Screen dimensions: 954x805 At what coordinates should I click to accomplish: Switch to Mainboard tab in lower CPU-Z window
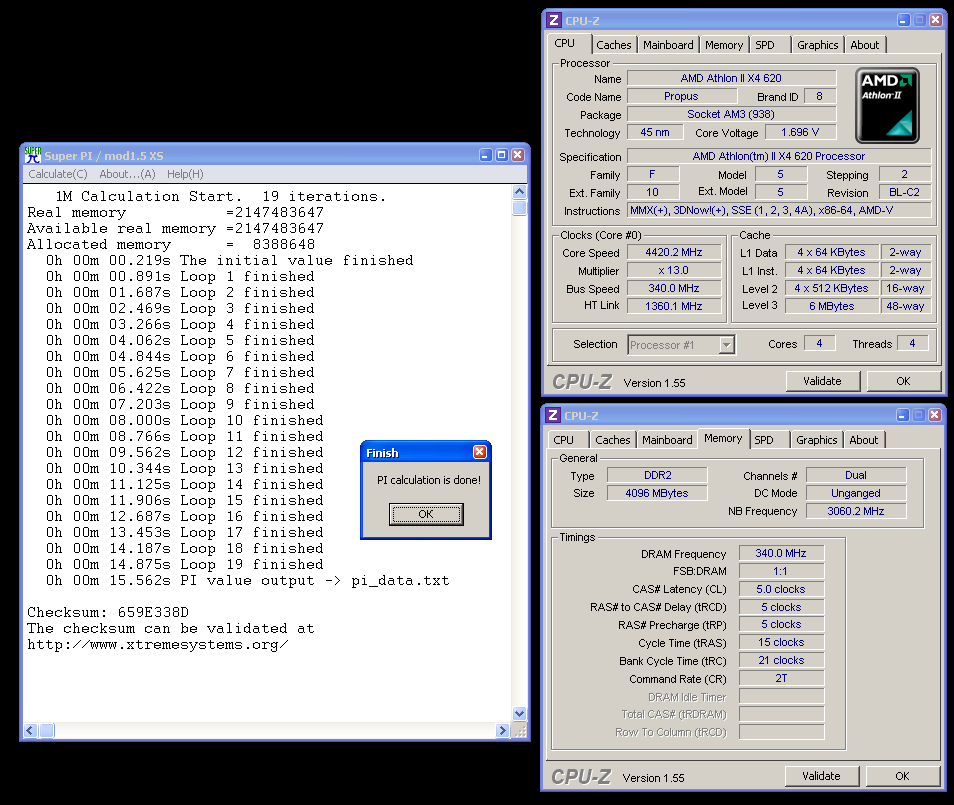667,440
